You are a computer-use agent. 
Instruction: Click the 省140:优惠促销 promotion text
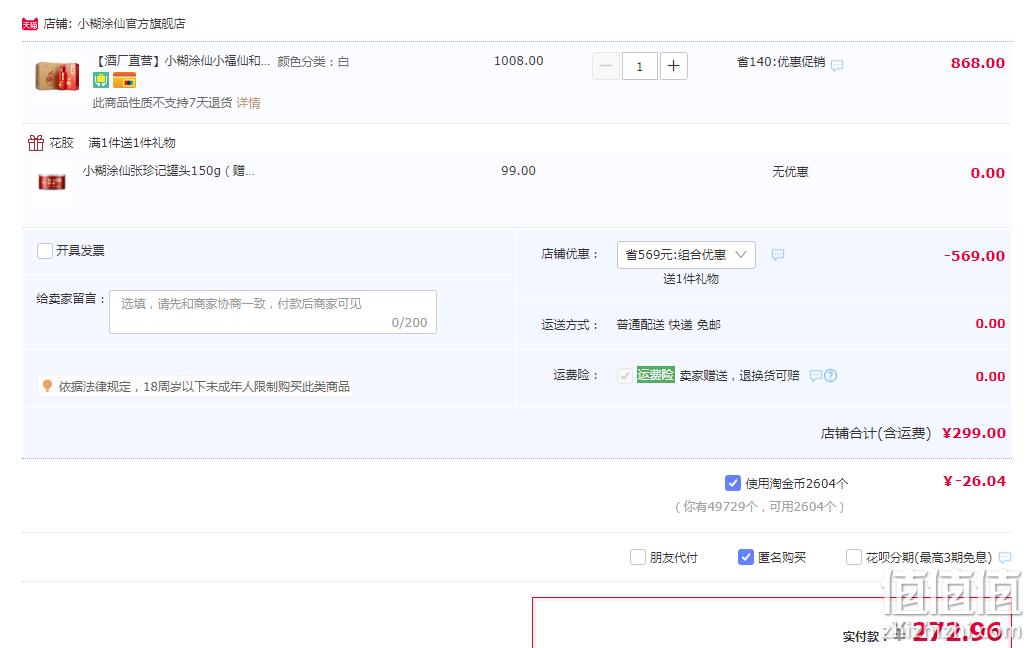click(780, 62)
